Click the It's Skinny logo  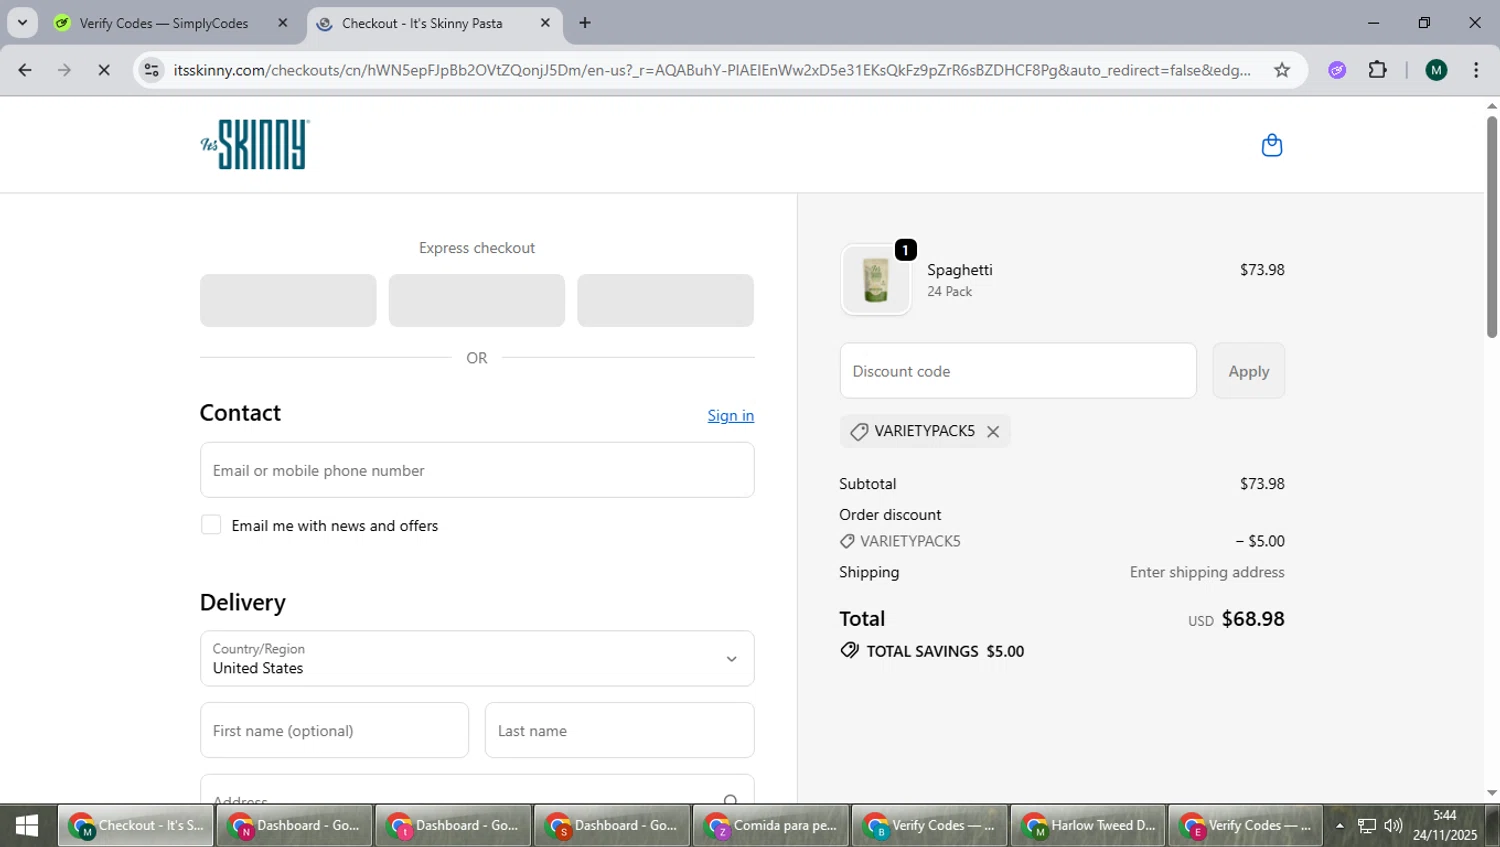click(255, 144)
